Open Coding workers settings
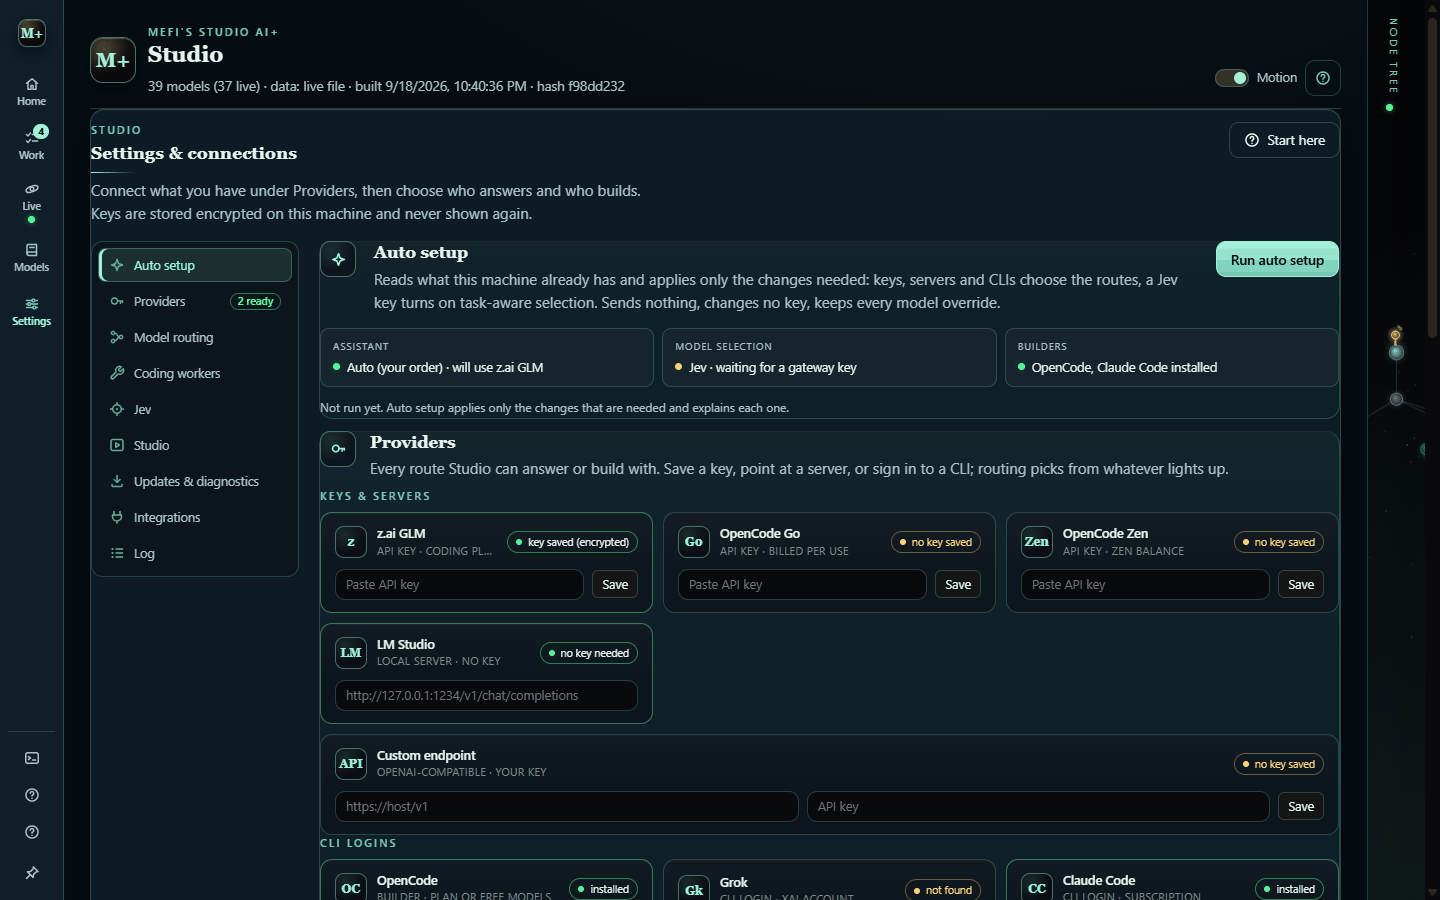The height and width of the screenshot is (900, 1440). (x=195, y=373)
